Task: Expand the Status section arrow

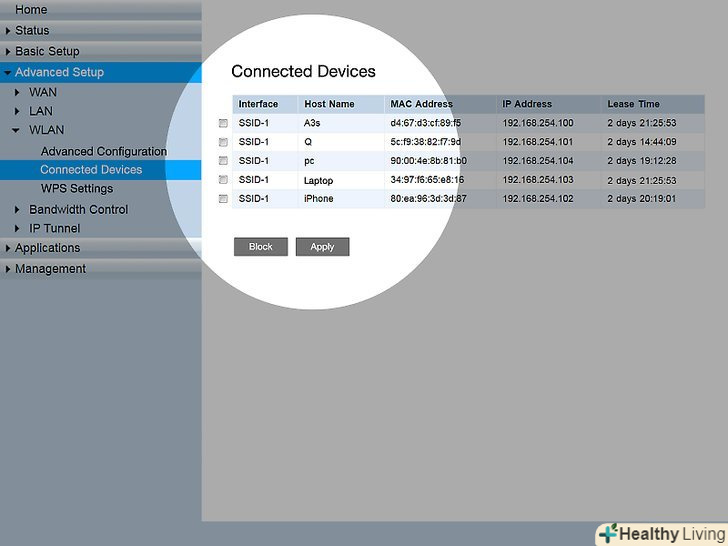Action: [8, 31]
